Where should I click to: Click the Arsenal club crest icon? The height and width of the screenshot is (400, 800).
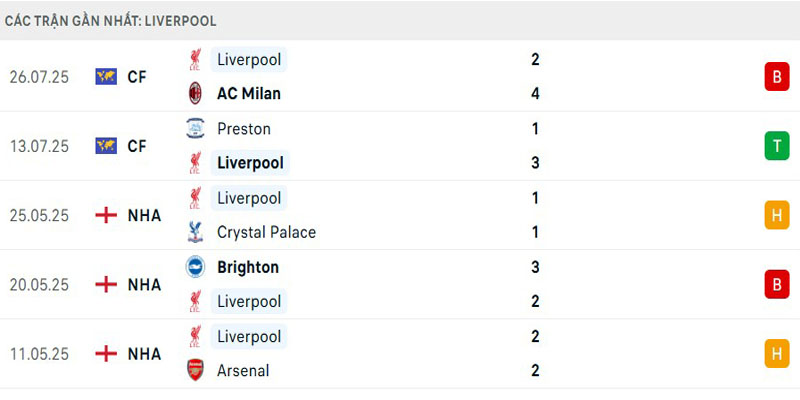click(x=195, y=371)
